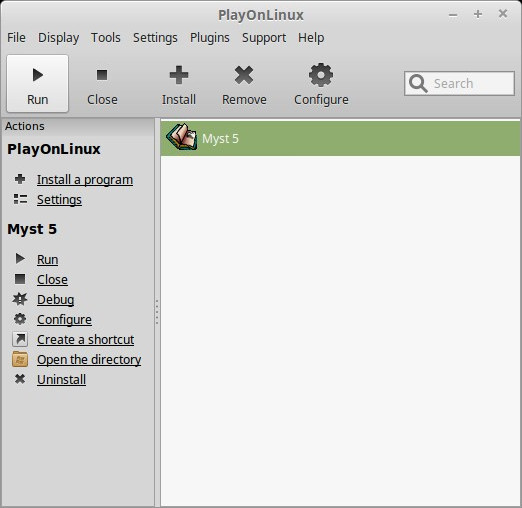Minimize the PlayOnLinux window
The image size is (522, 508).
point(453,15)
